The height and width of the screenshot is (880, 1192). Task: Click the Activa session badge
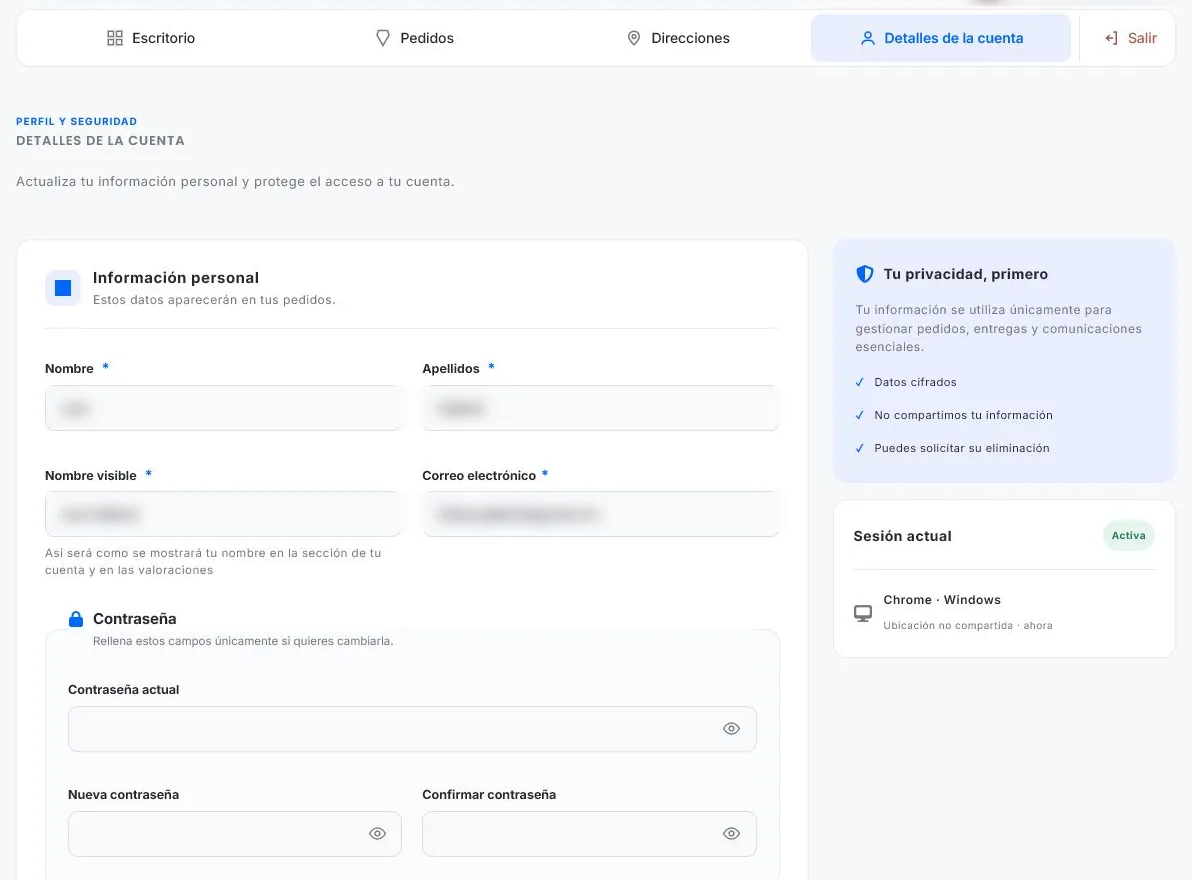point(1128,536)
